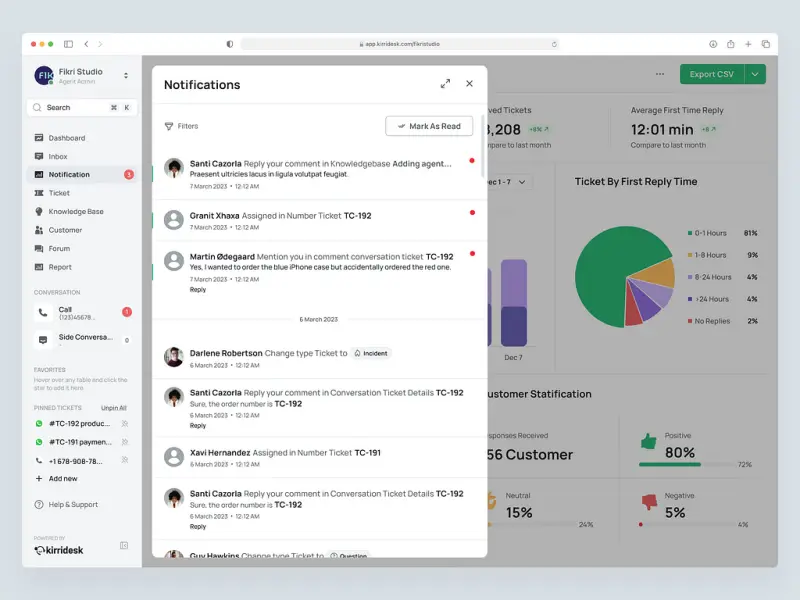Unpin the +1 678-908 phone ticket
The width and height of the screenshot is (800, 600).
125,461
